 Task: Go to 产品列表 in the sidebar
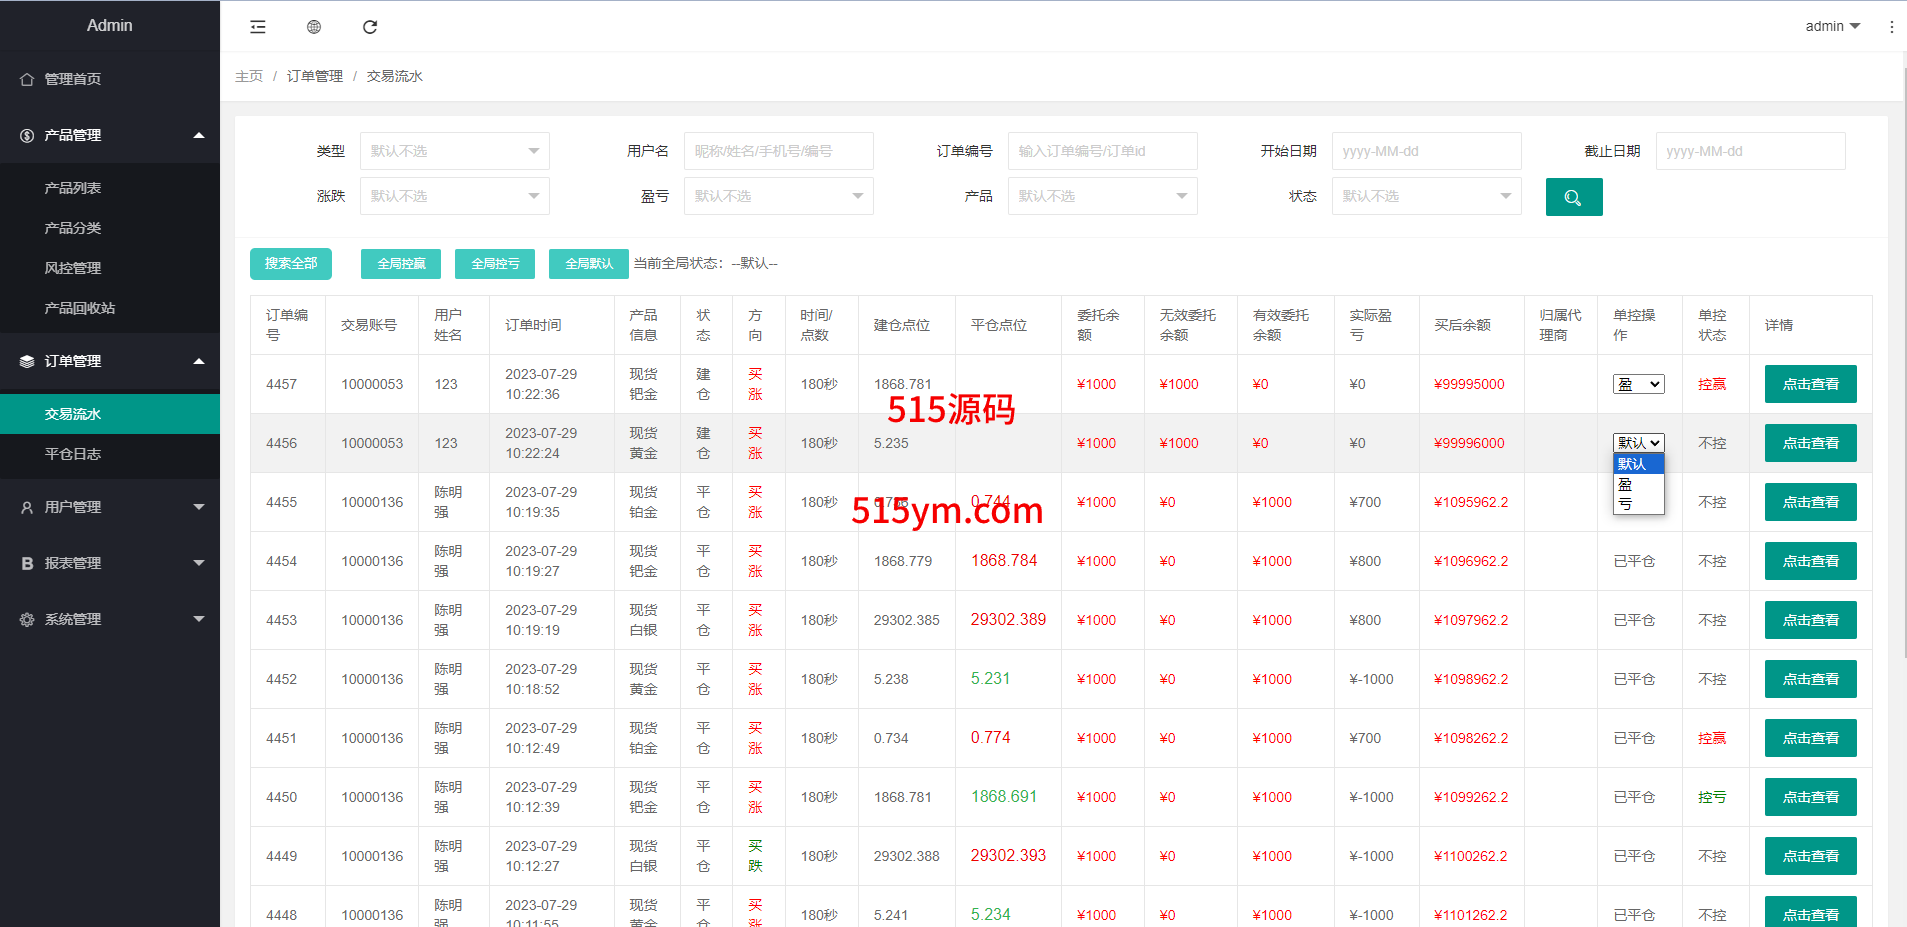coord(73,188)
